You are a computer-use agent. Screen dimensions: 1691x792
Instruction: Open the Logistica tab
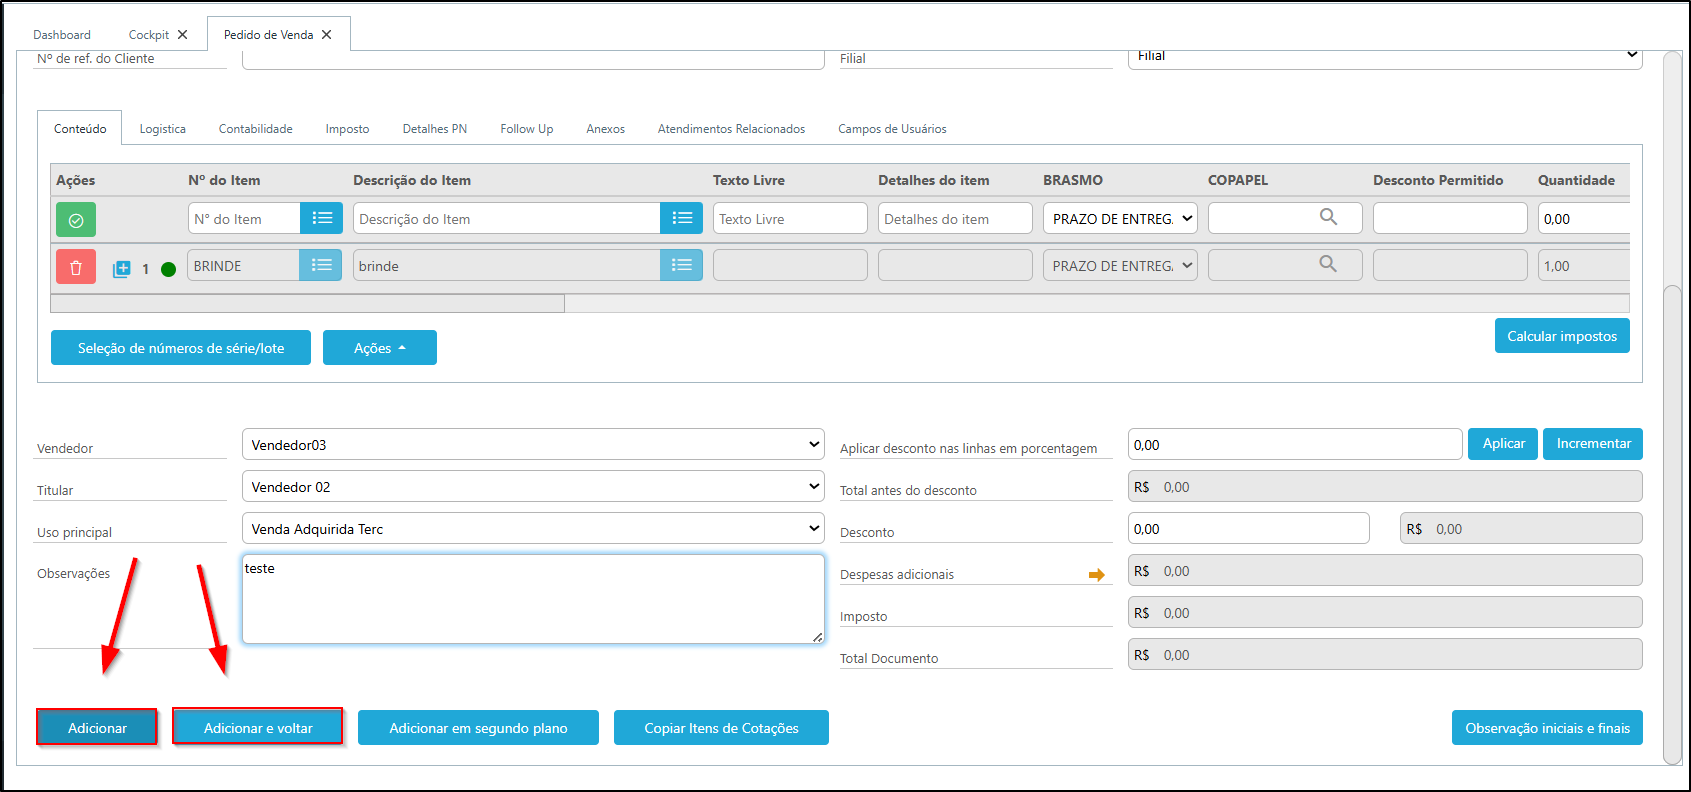(x=163, y=129)
